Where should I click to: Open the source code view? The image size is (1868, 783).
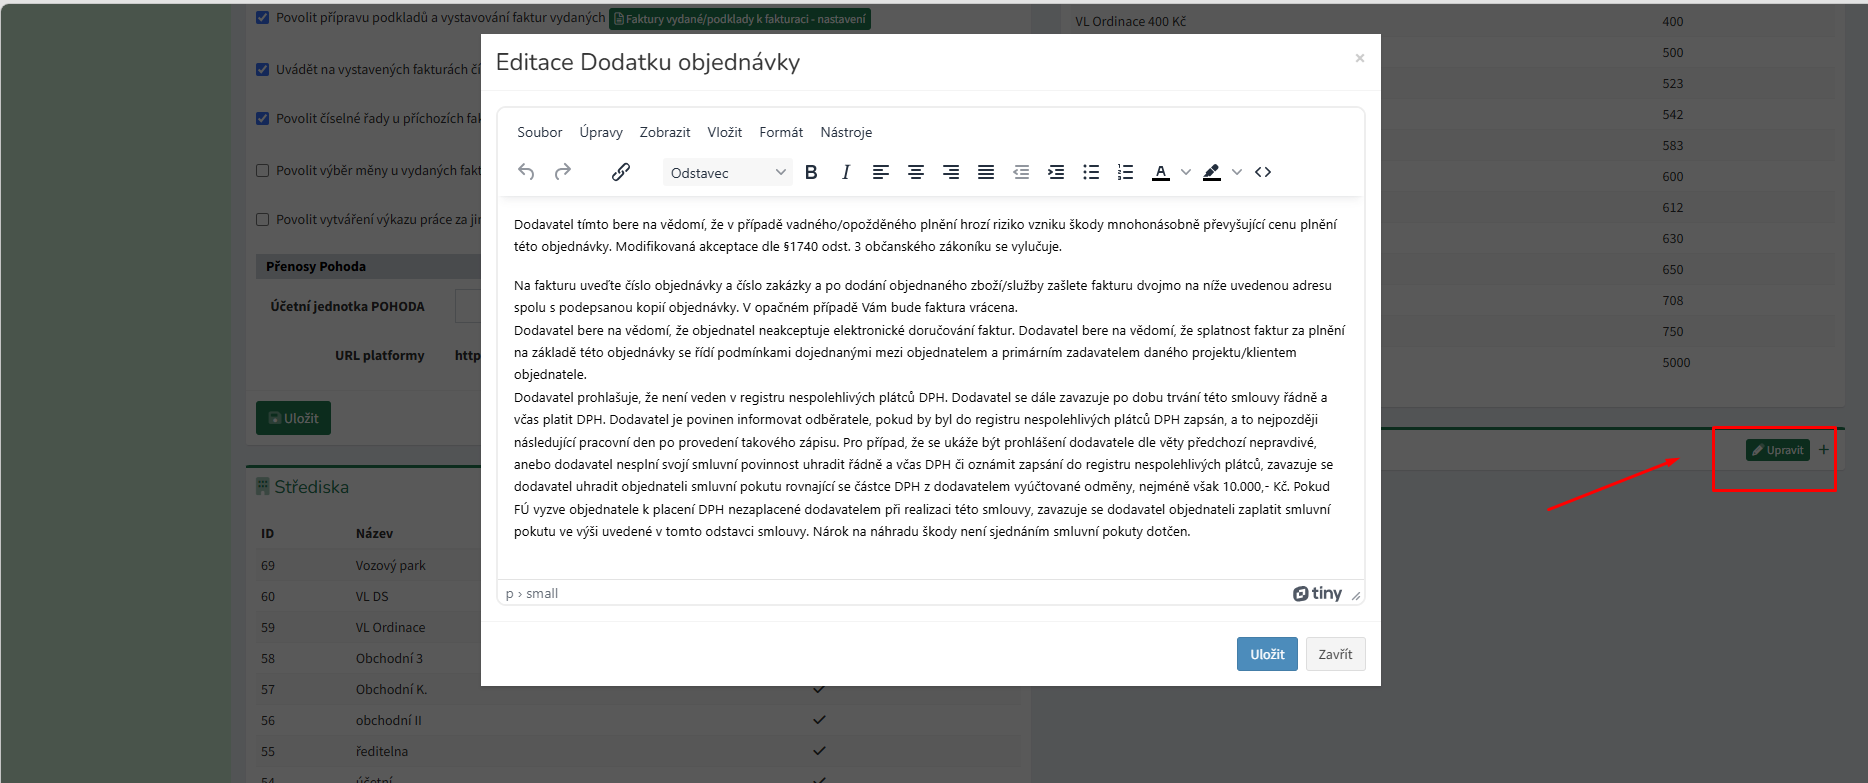click(1263, 172)
